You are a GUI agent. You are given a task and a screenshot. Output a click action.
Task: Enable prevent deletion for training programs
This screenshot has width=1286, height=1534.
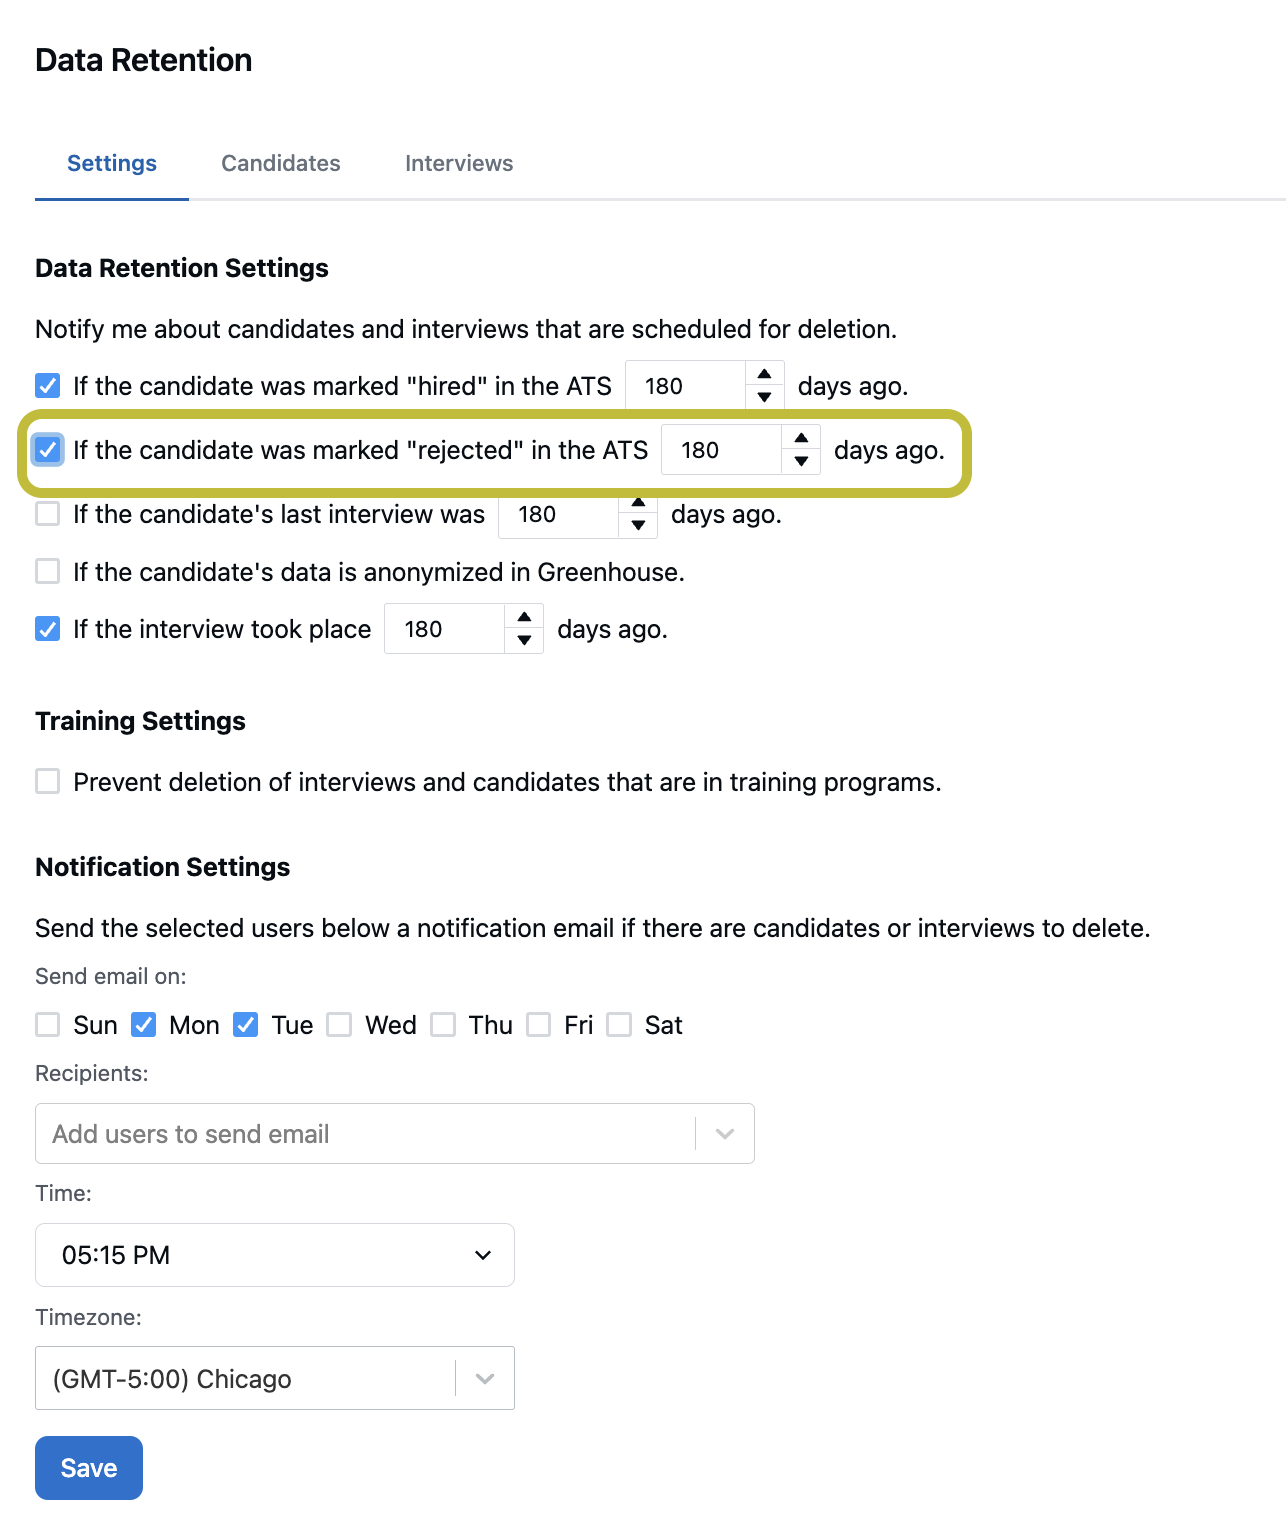(x=48, y=781)
